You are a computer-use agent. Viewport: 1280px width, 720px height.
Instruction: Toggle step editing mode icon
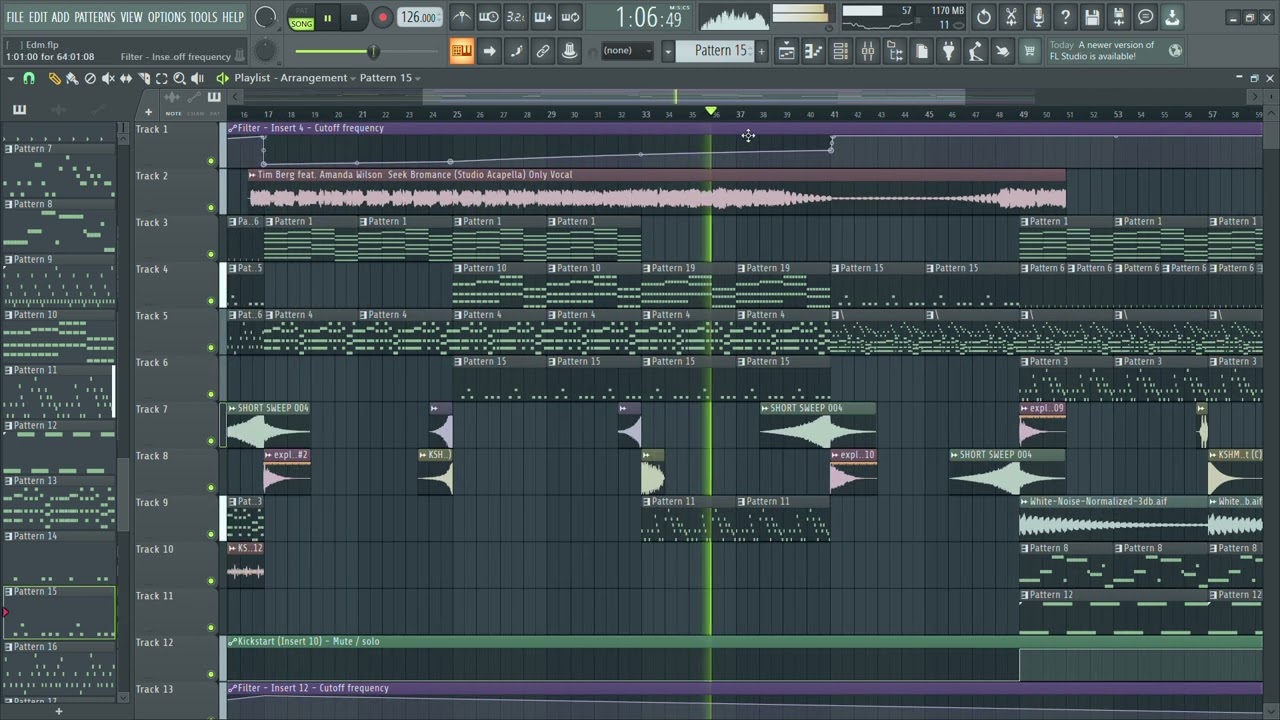point(516,51)
